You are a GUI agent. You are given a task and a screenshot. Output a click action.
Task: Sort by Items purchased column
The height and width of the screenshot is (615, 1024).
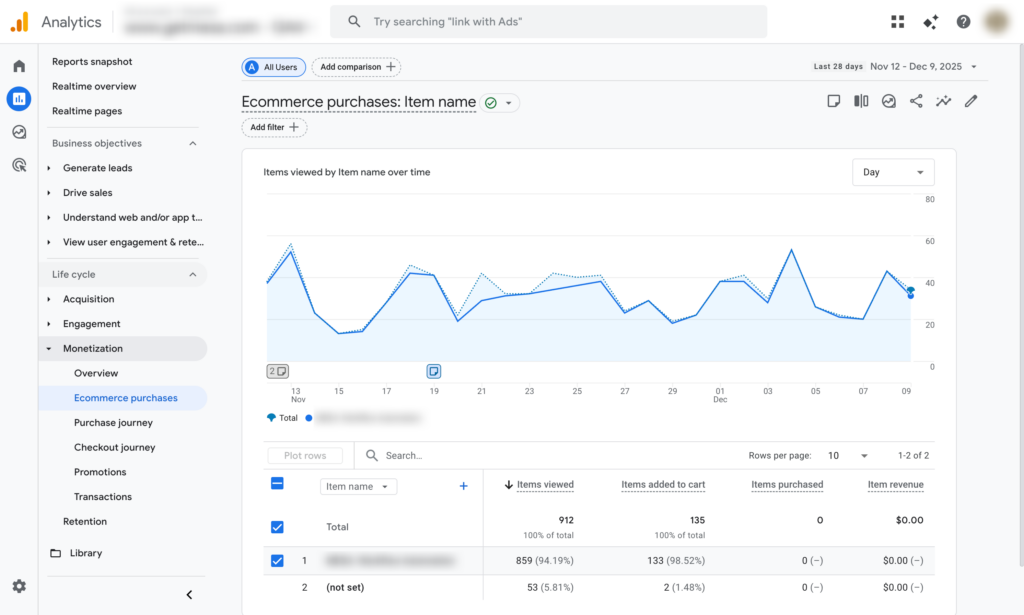click(x=787, y=485)
